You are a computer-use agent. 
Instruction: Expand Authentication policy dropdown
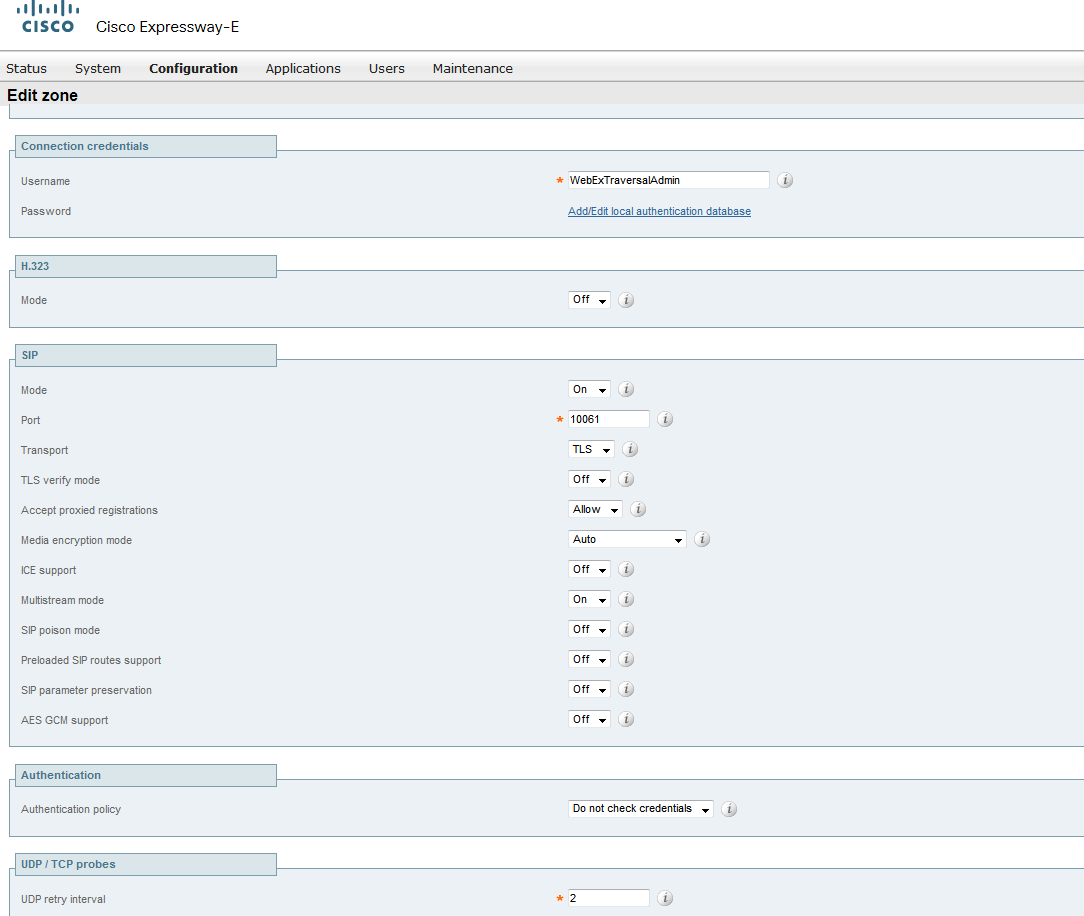[641, 809]
